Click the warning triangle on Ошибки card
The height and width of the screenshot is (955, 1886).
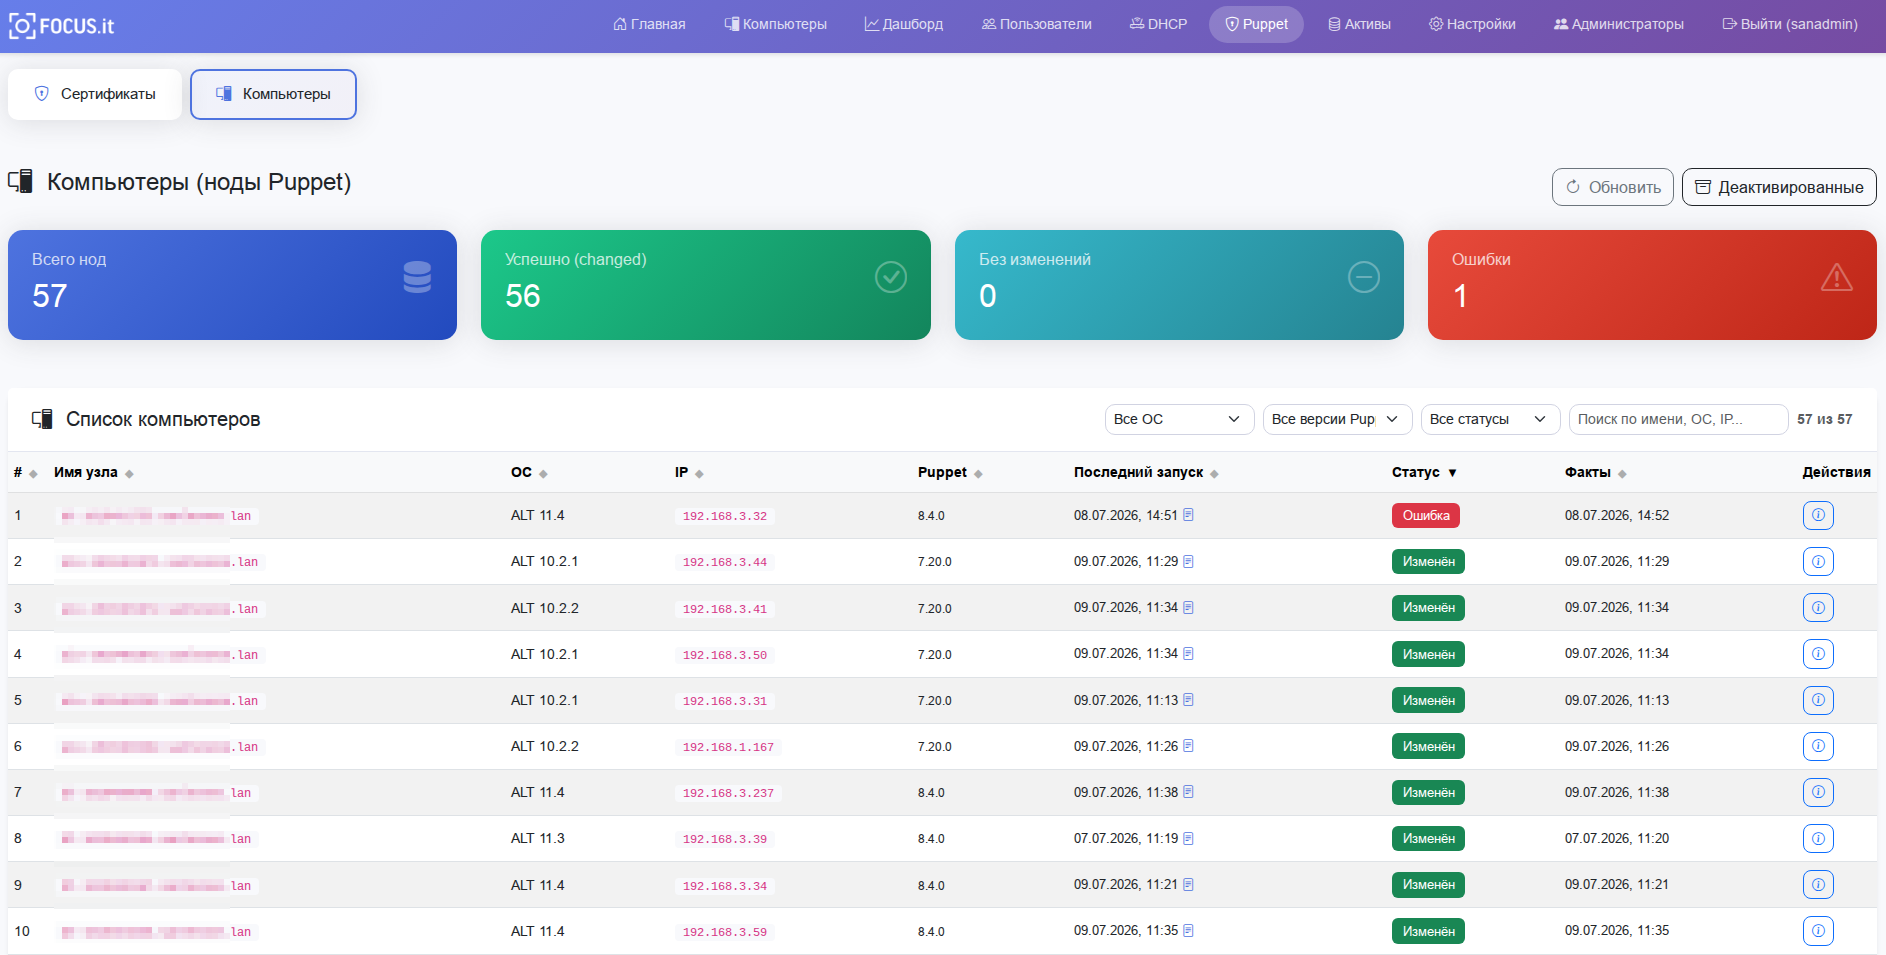pos(1836,277)
